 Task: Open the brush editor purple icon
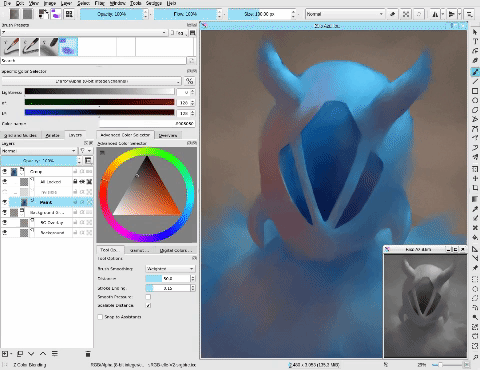(56, 14)
